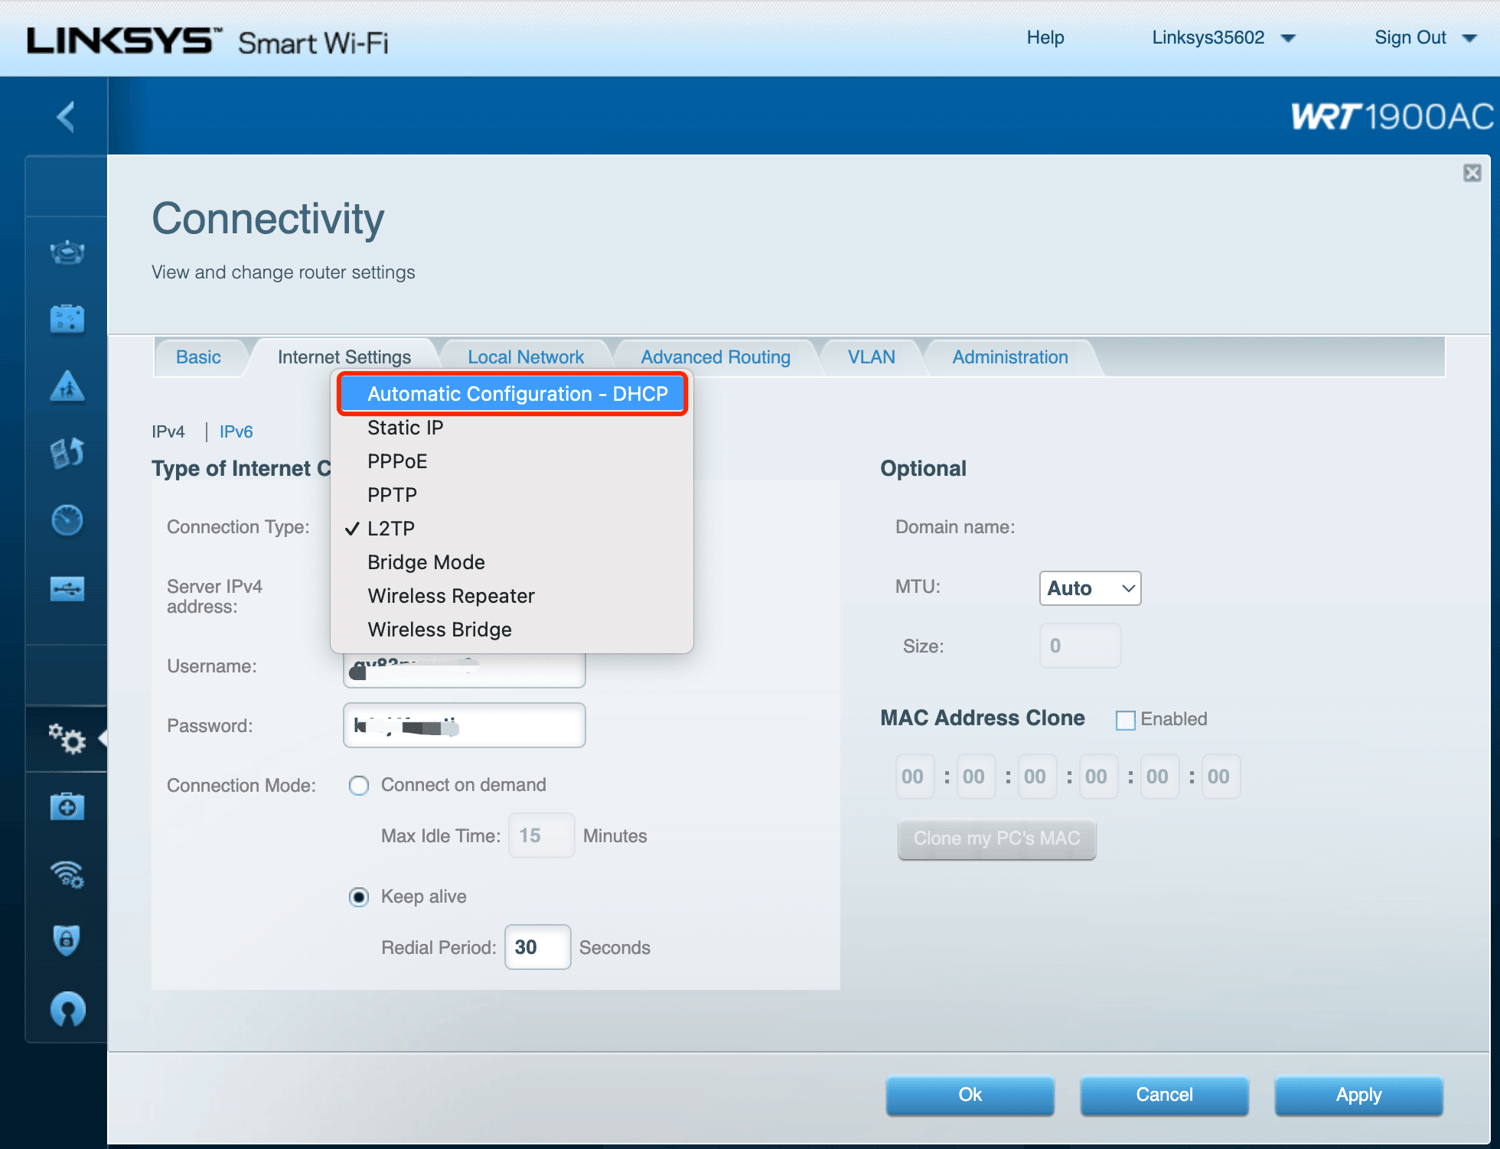Open the Speed Test gauge icon
The image size is (1500, 1149).
[x=67, y=520]
